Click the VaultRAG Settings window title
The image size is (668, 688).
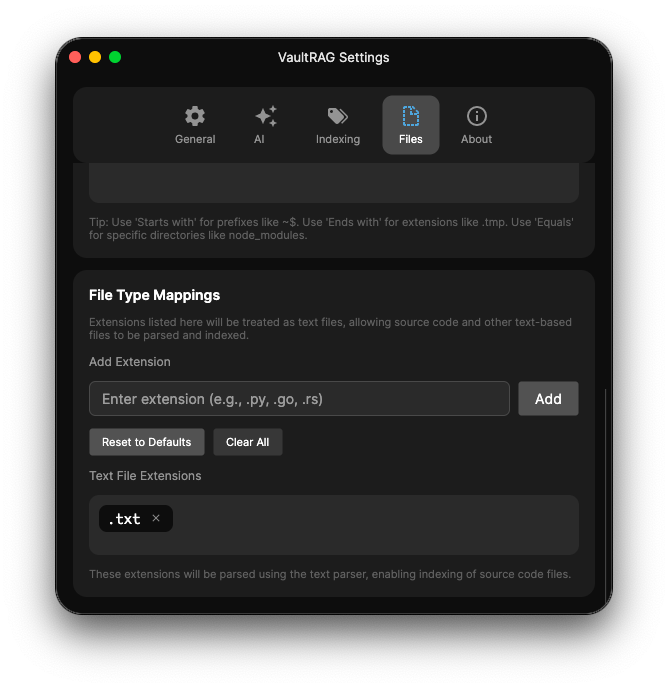(x=334, y=57)
